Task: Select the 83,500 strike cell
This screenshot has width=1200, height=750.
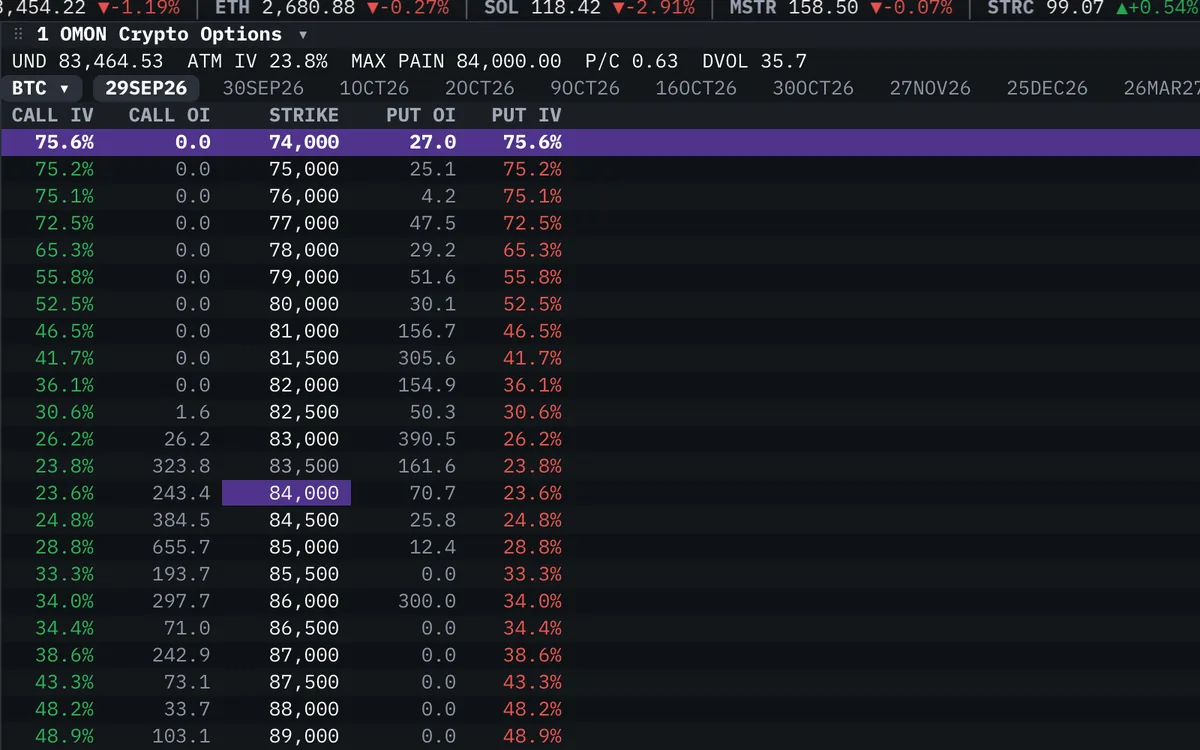Action: pyautogui.click(x=304, y=466)
